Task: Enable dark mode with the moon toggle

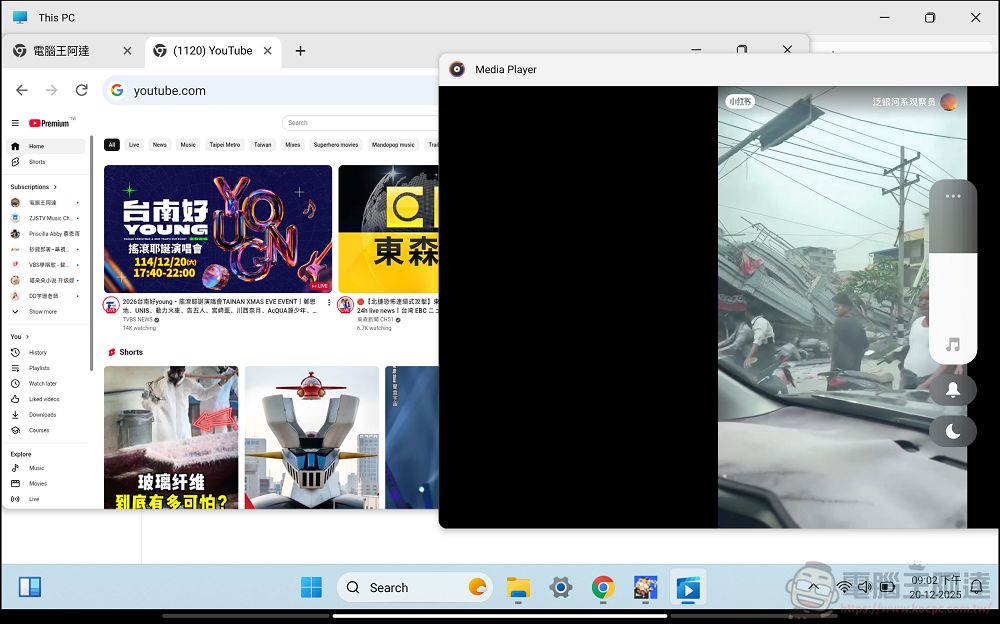Action: coord(953,431)
